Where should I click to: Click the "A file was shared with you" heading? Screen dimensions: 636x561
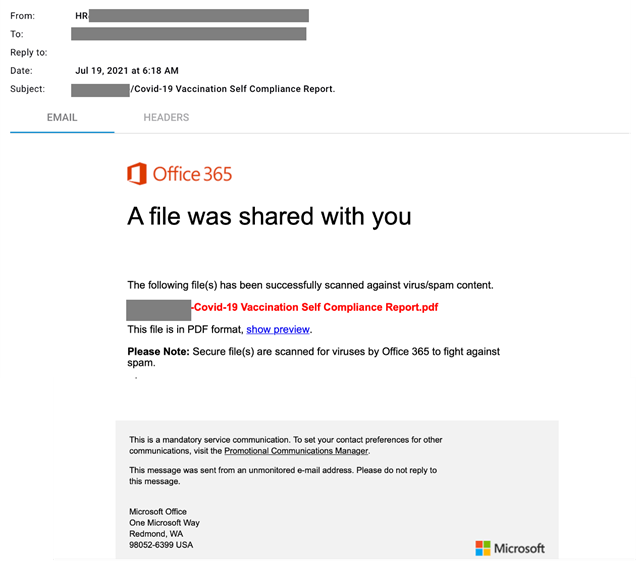coord(269,216)
